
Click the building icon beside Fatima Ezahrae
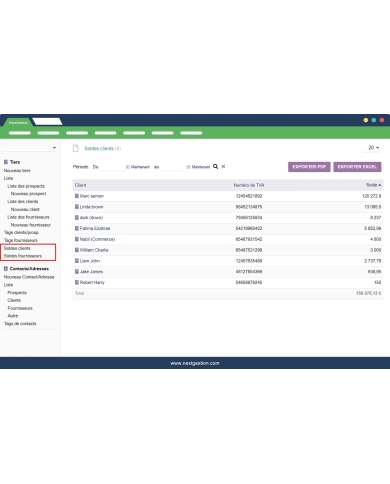[x=77, y=228]
